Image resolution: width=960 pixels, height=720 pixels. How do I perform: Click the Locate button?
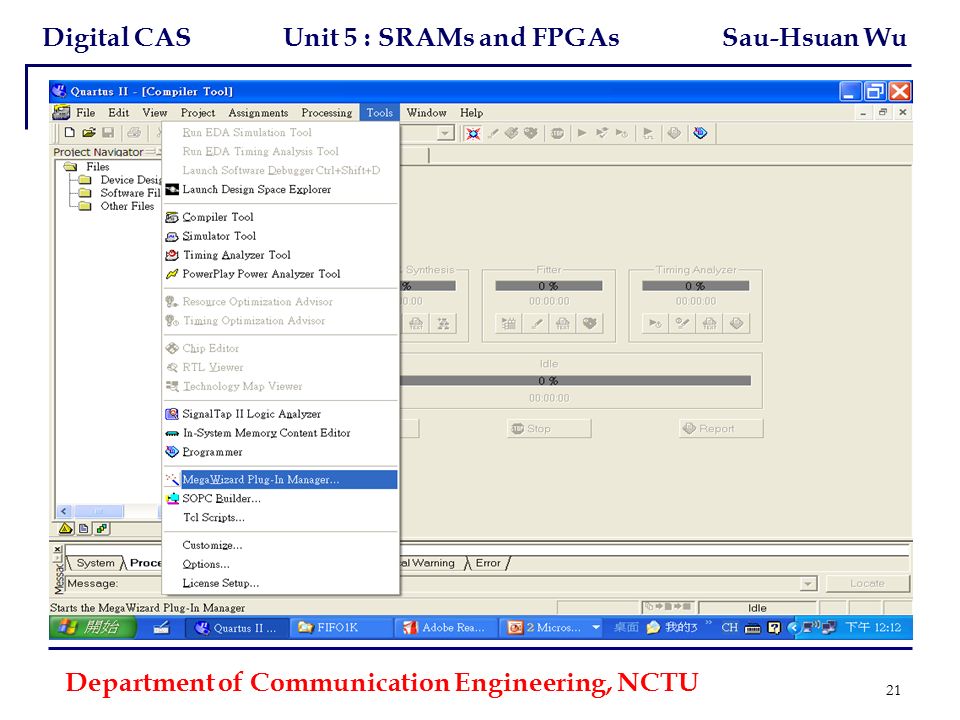pos(867,583)
